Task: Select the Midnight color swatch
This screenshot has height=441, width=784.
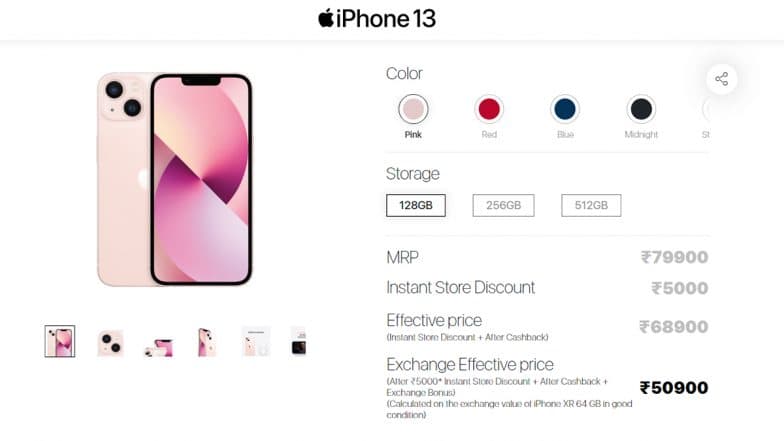Action: pyautogui.click(x=641, y=108)
